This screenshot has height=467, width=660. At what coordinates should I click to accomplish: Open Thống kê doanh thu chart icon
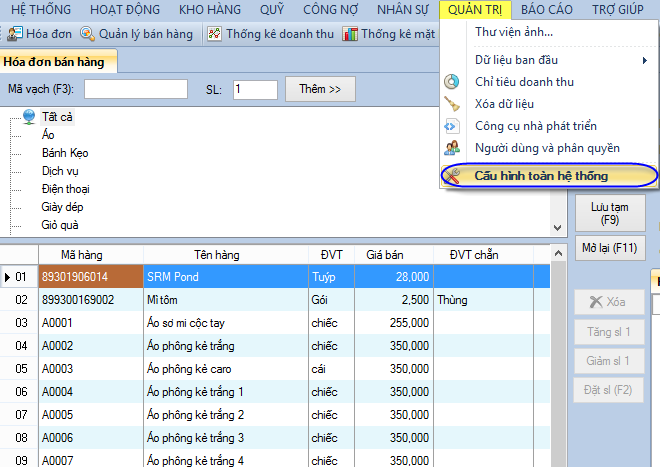(270, 34)
